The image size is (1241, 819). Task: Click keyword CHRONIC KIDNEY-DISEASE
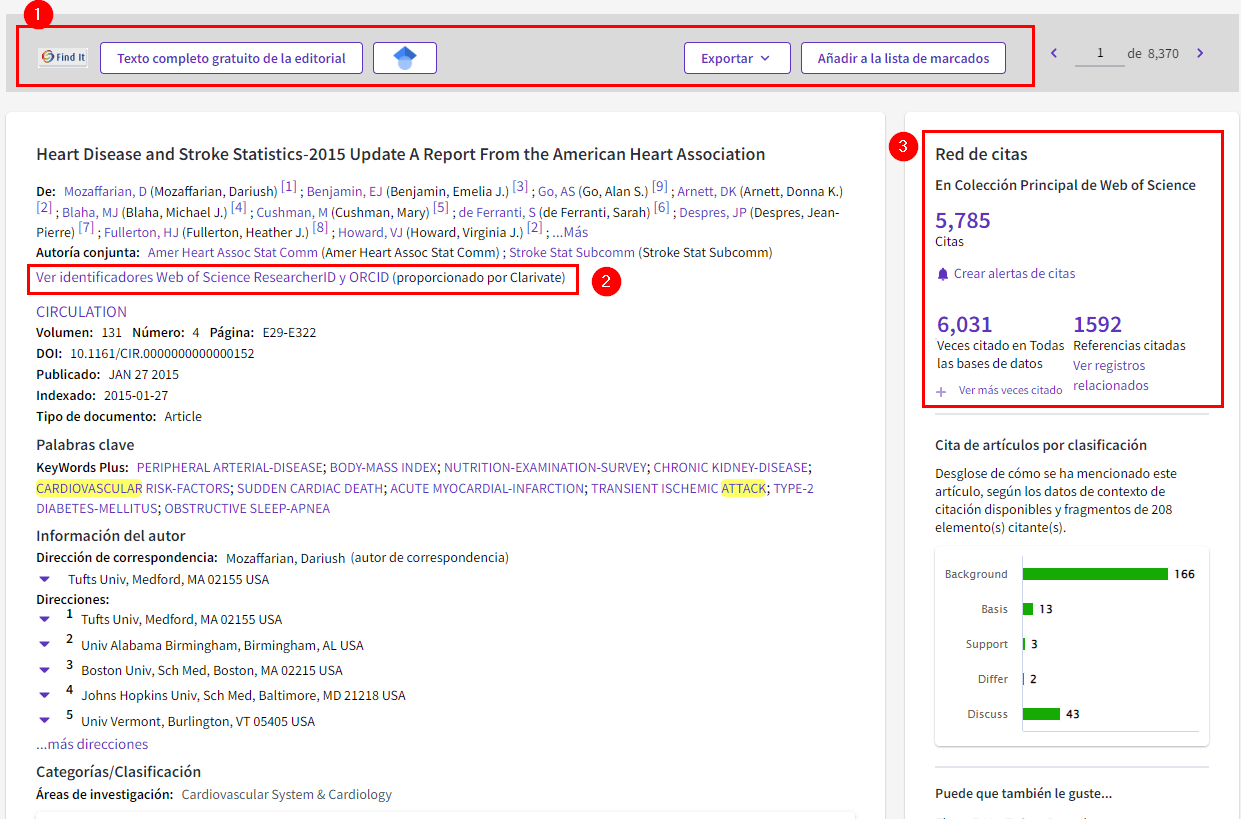[x=731, y=467]
